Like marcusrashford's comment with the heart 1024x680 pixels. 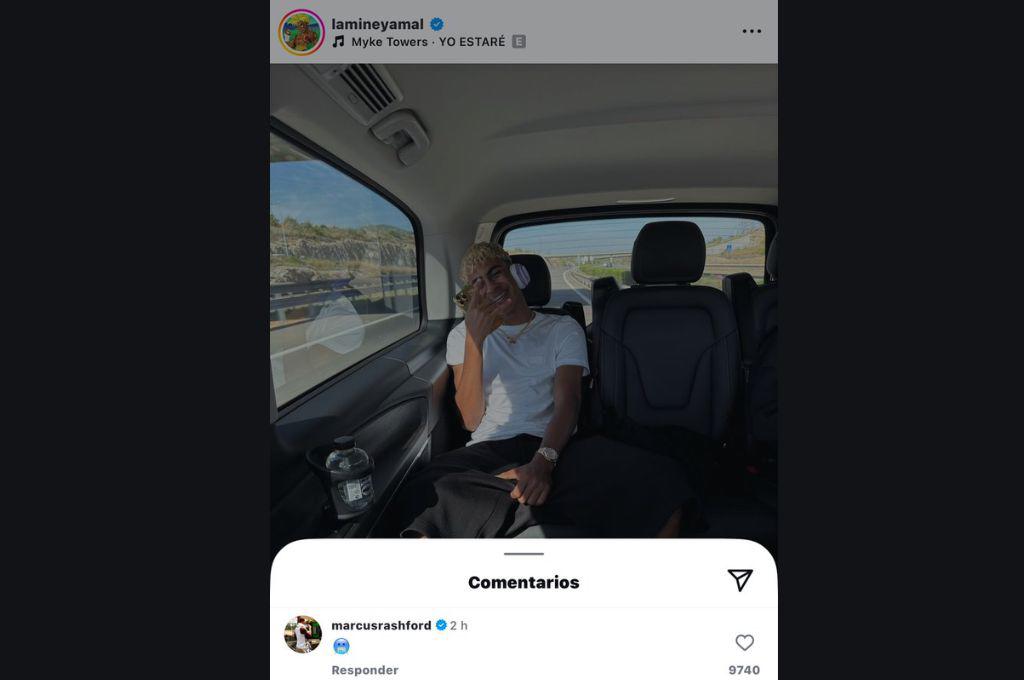[744, 643]
